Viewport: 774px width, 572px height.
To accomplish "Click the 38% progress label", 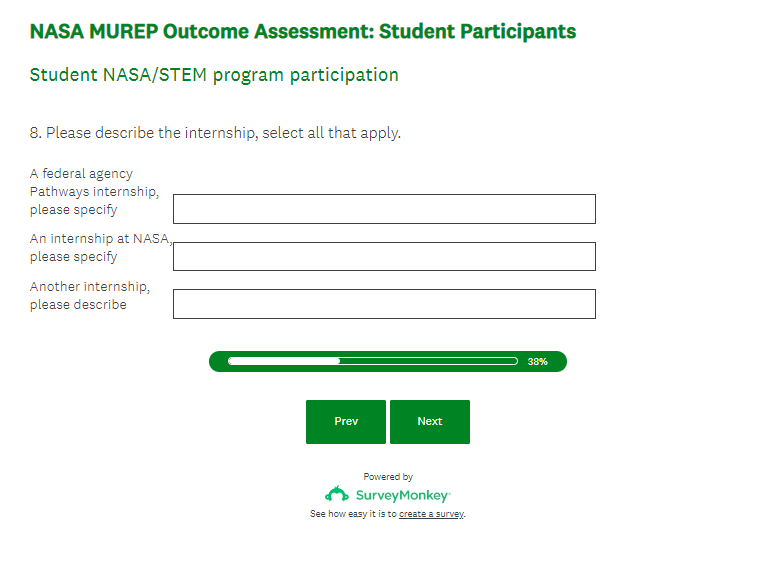I will tap(537, 362).
